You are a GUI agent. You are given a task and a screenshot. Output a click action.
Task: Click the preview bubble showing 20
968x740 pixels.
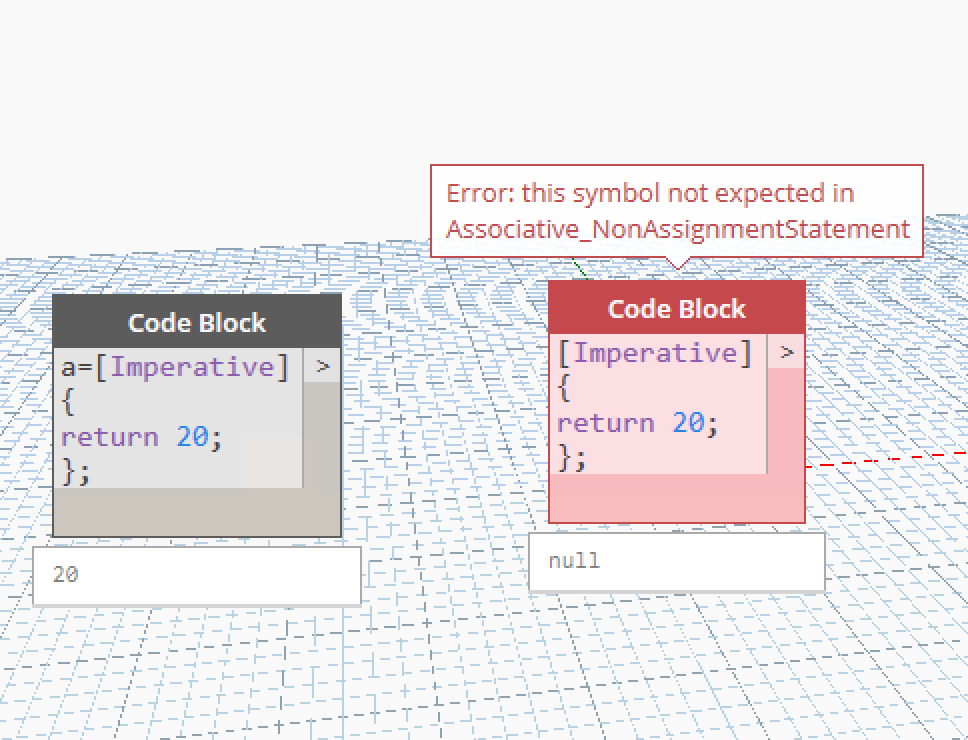[x=196, y=575]
